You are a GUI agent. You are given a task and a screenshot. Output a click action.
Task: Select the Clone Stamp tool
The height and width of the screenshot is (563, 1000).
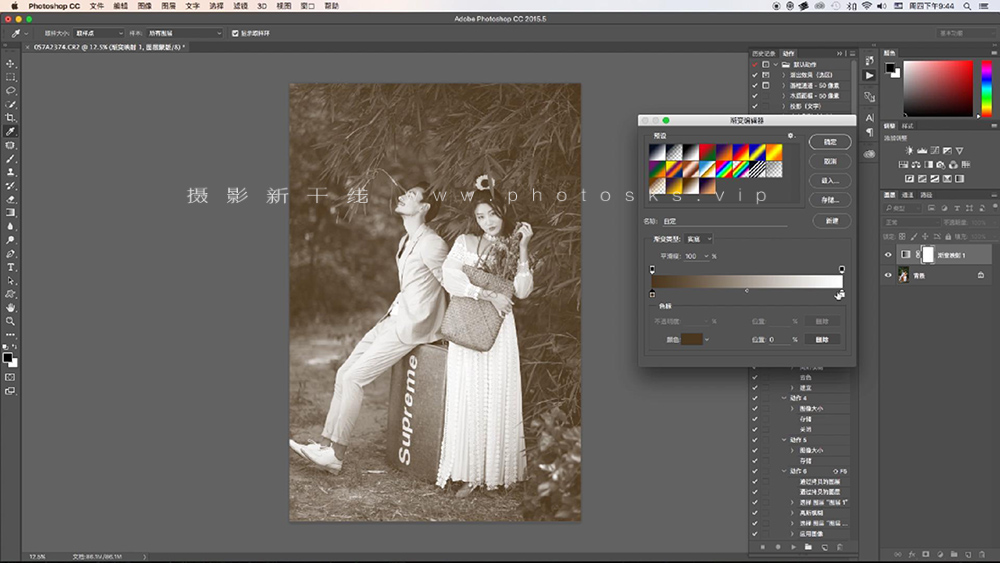click(x=10, y=172)
